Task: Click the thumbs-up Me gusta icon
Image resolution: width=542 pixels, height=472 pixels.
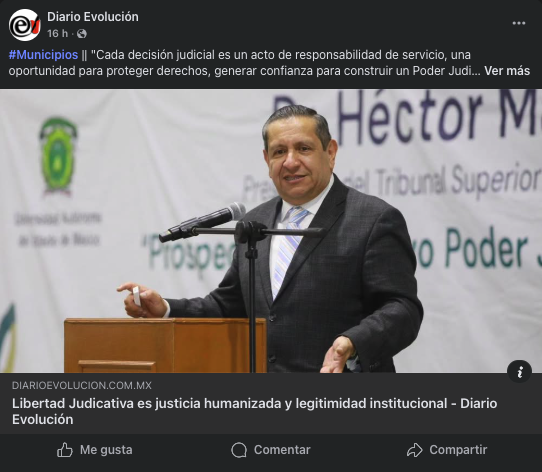Action: pyautogui.click(x=65, y=450)
